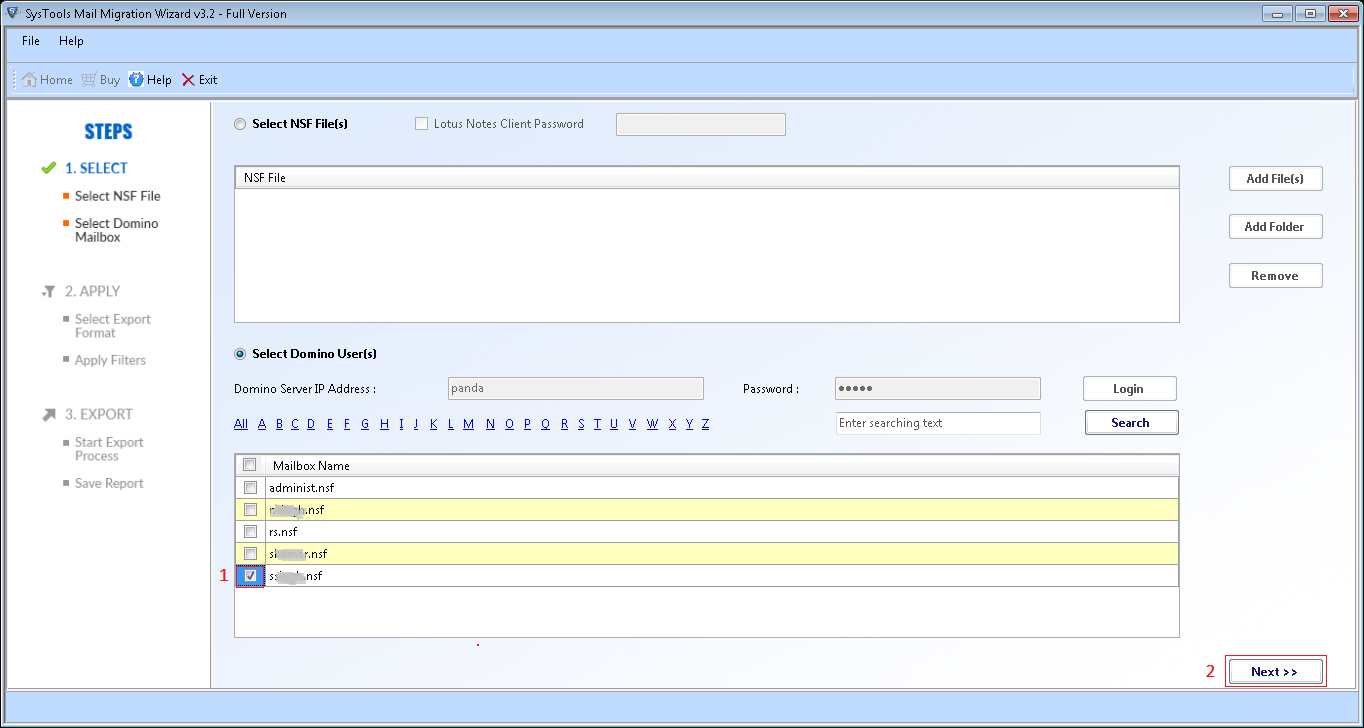
Task: Filter mailboxes by letter A
Action: (262, 424)
